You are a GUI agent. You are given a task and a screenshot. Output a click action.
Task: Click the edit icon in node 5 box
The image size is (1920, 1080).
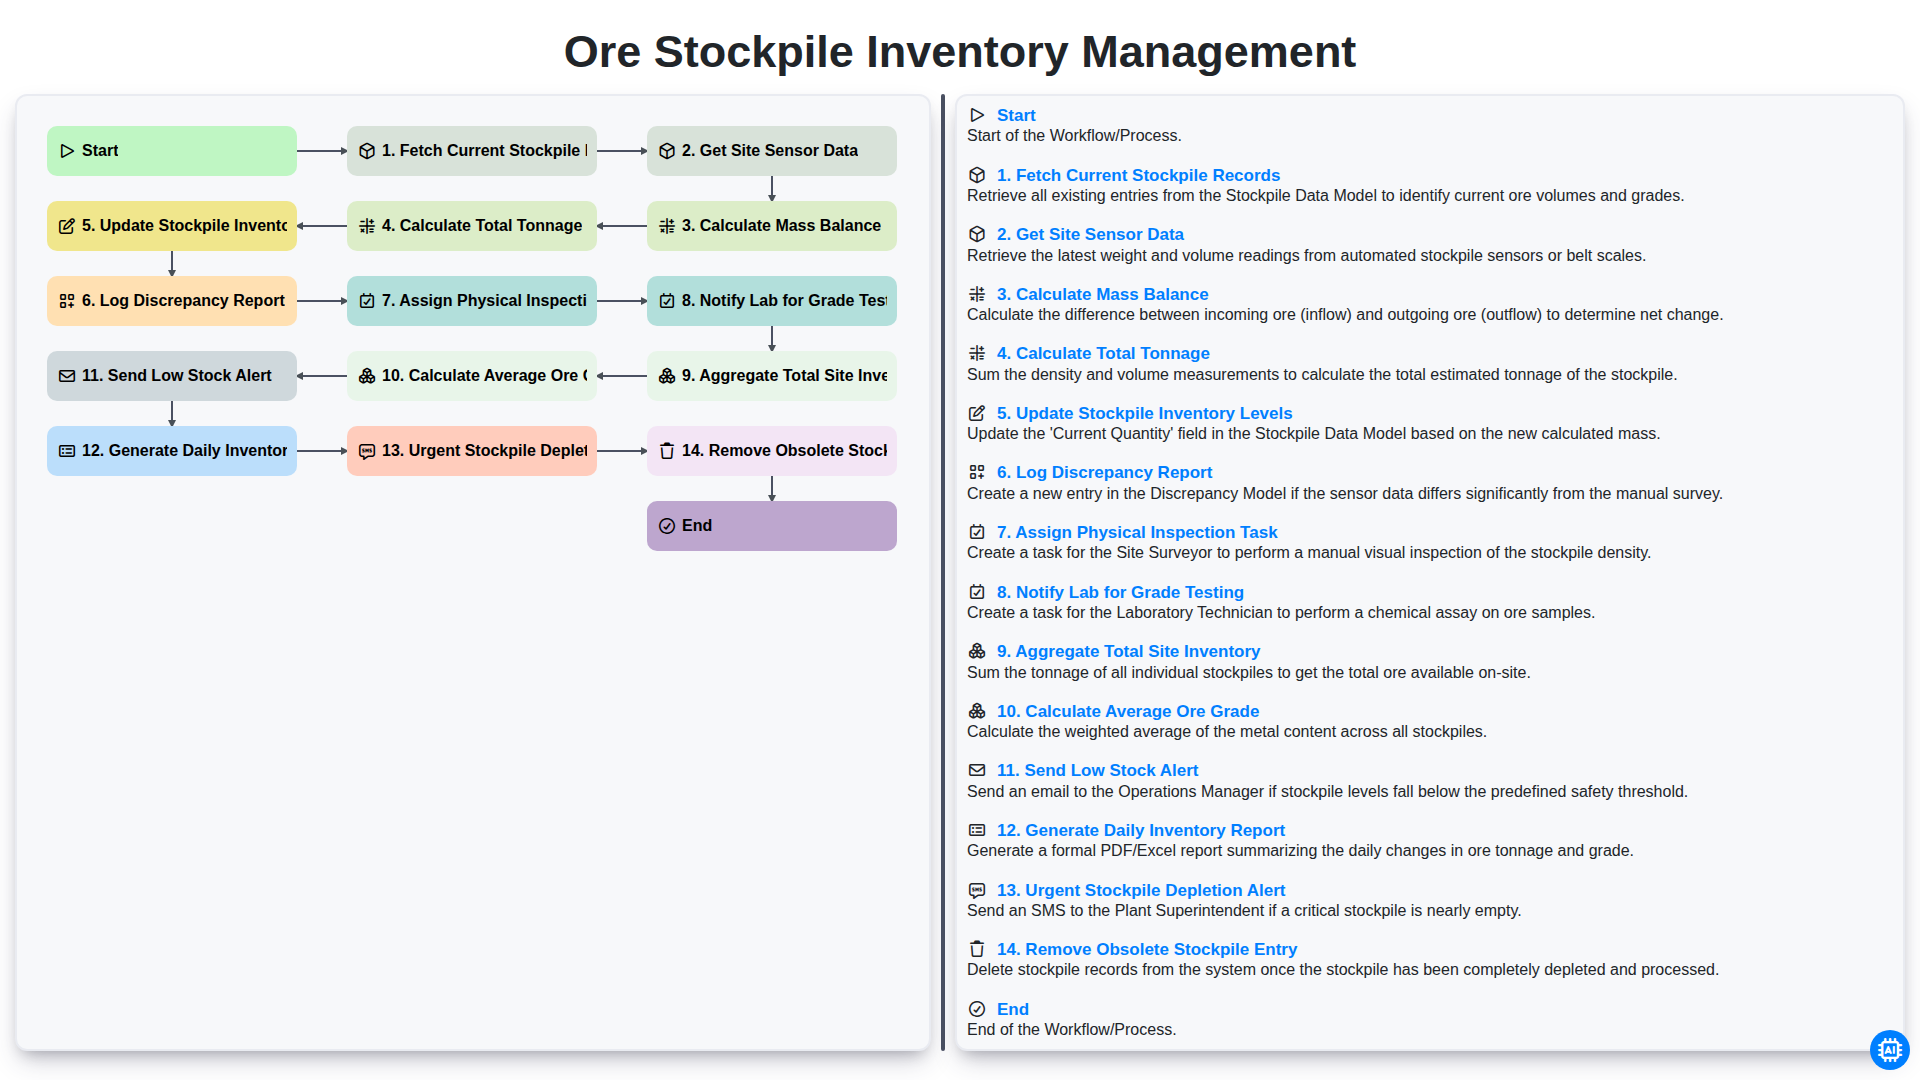67,226
